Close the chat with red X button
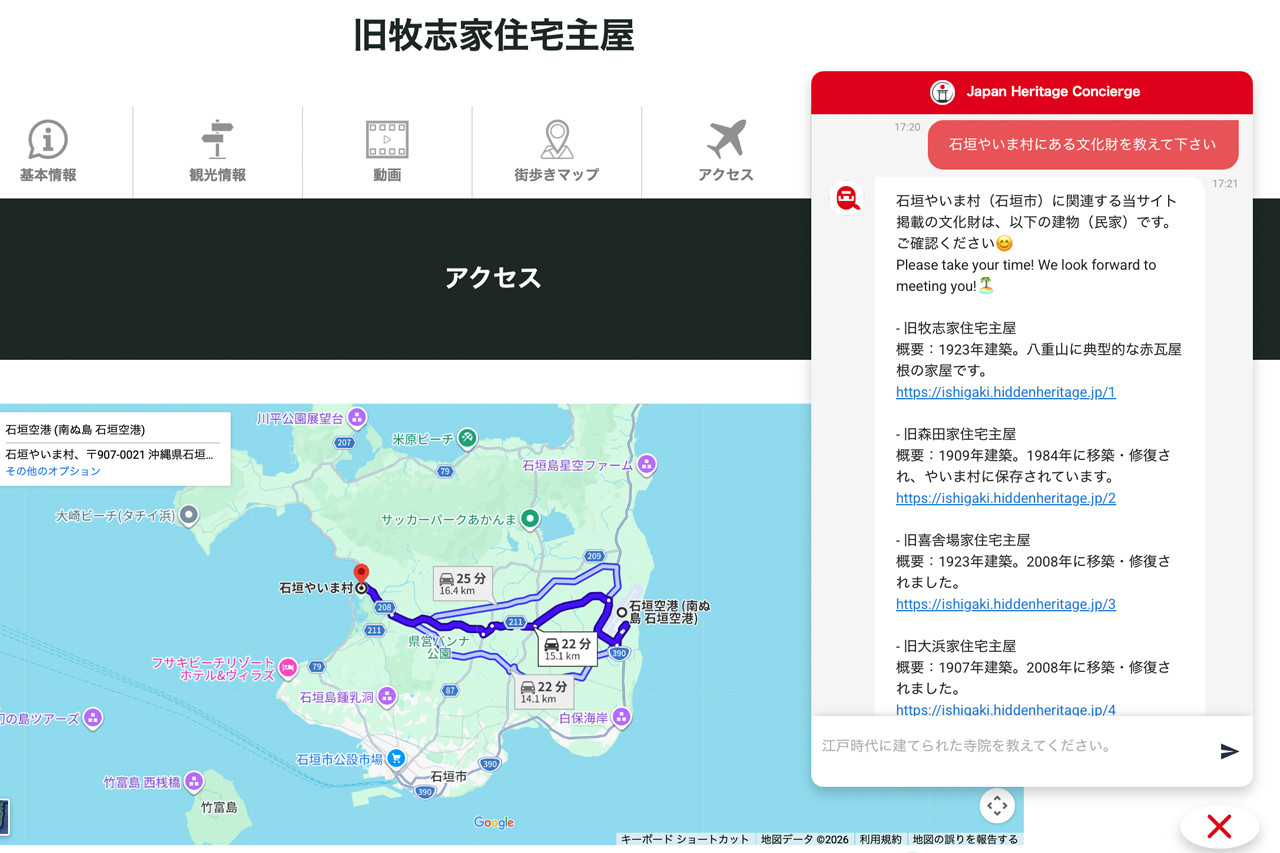The height and width of the screenshot is (853, 1280). click(x=1218, y=826)
